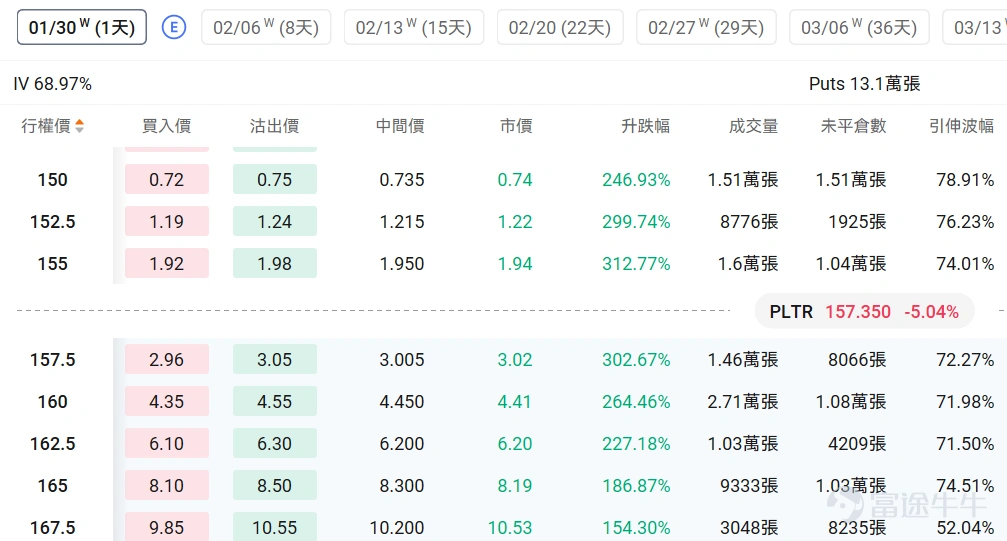1007x541 pixels.
Task: Click the circled E earnings icon
Action: click(173, 28)
